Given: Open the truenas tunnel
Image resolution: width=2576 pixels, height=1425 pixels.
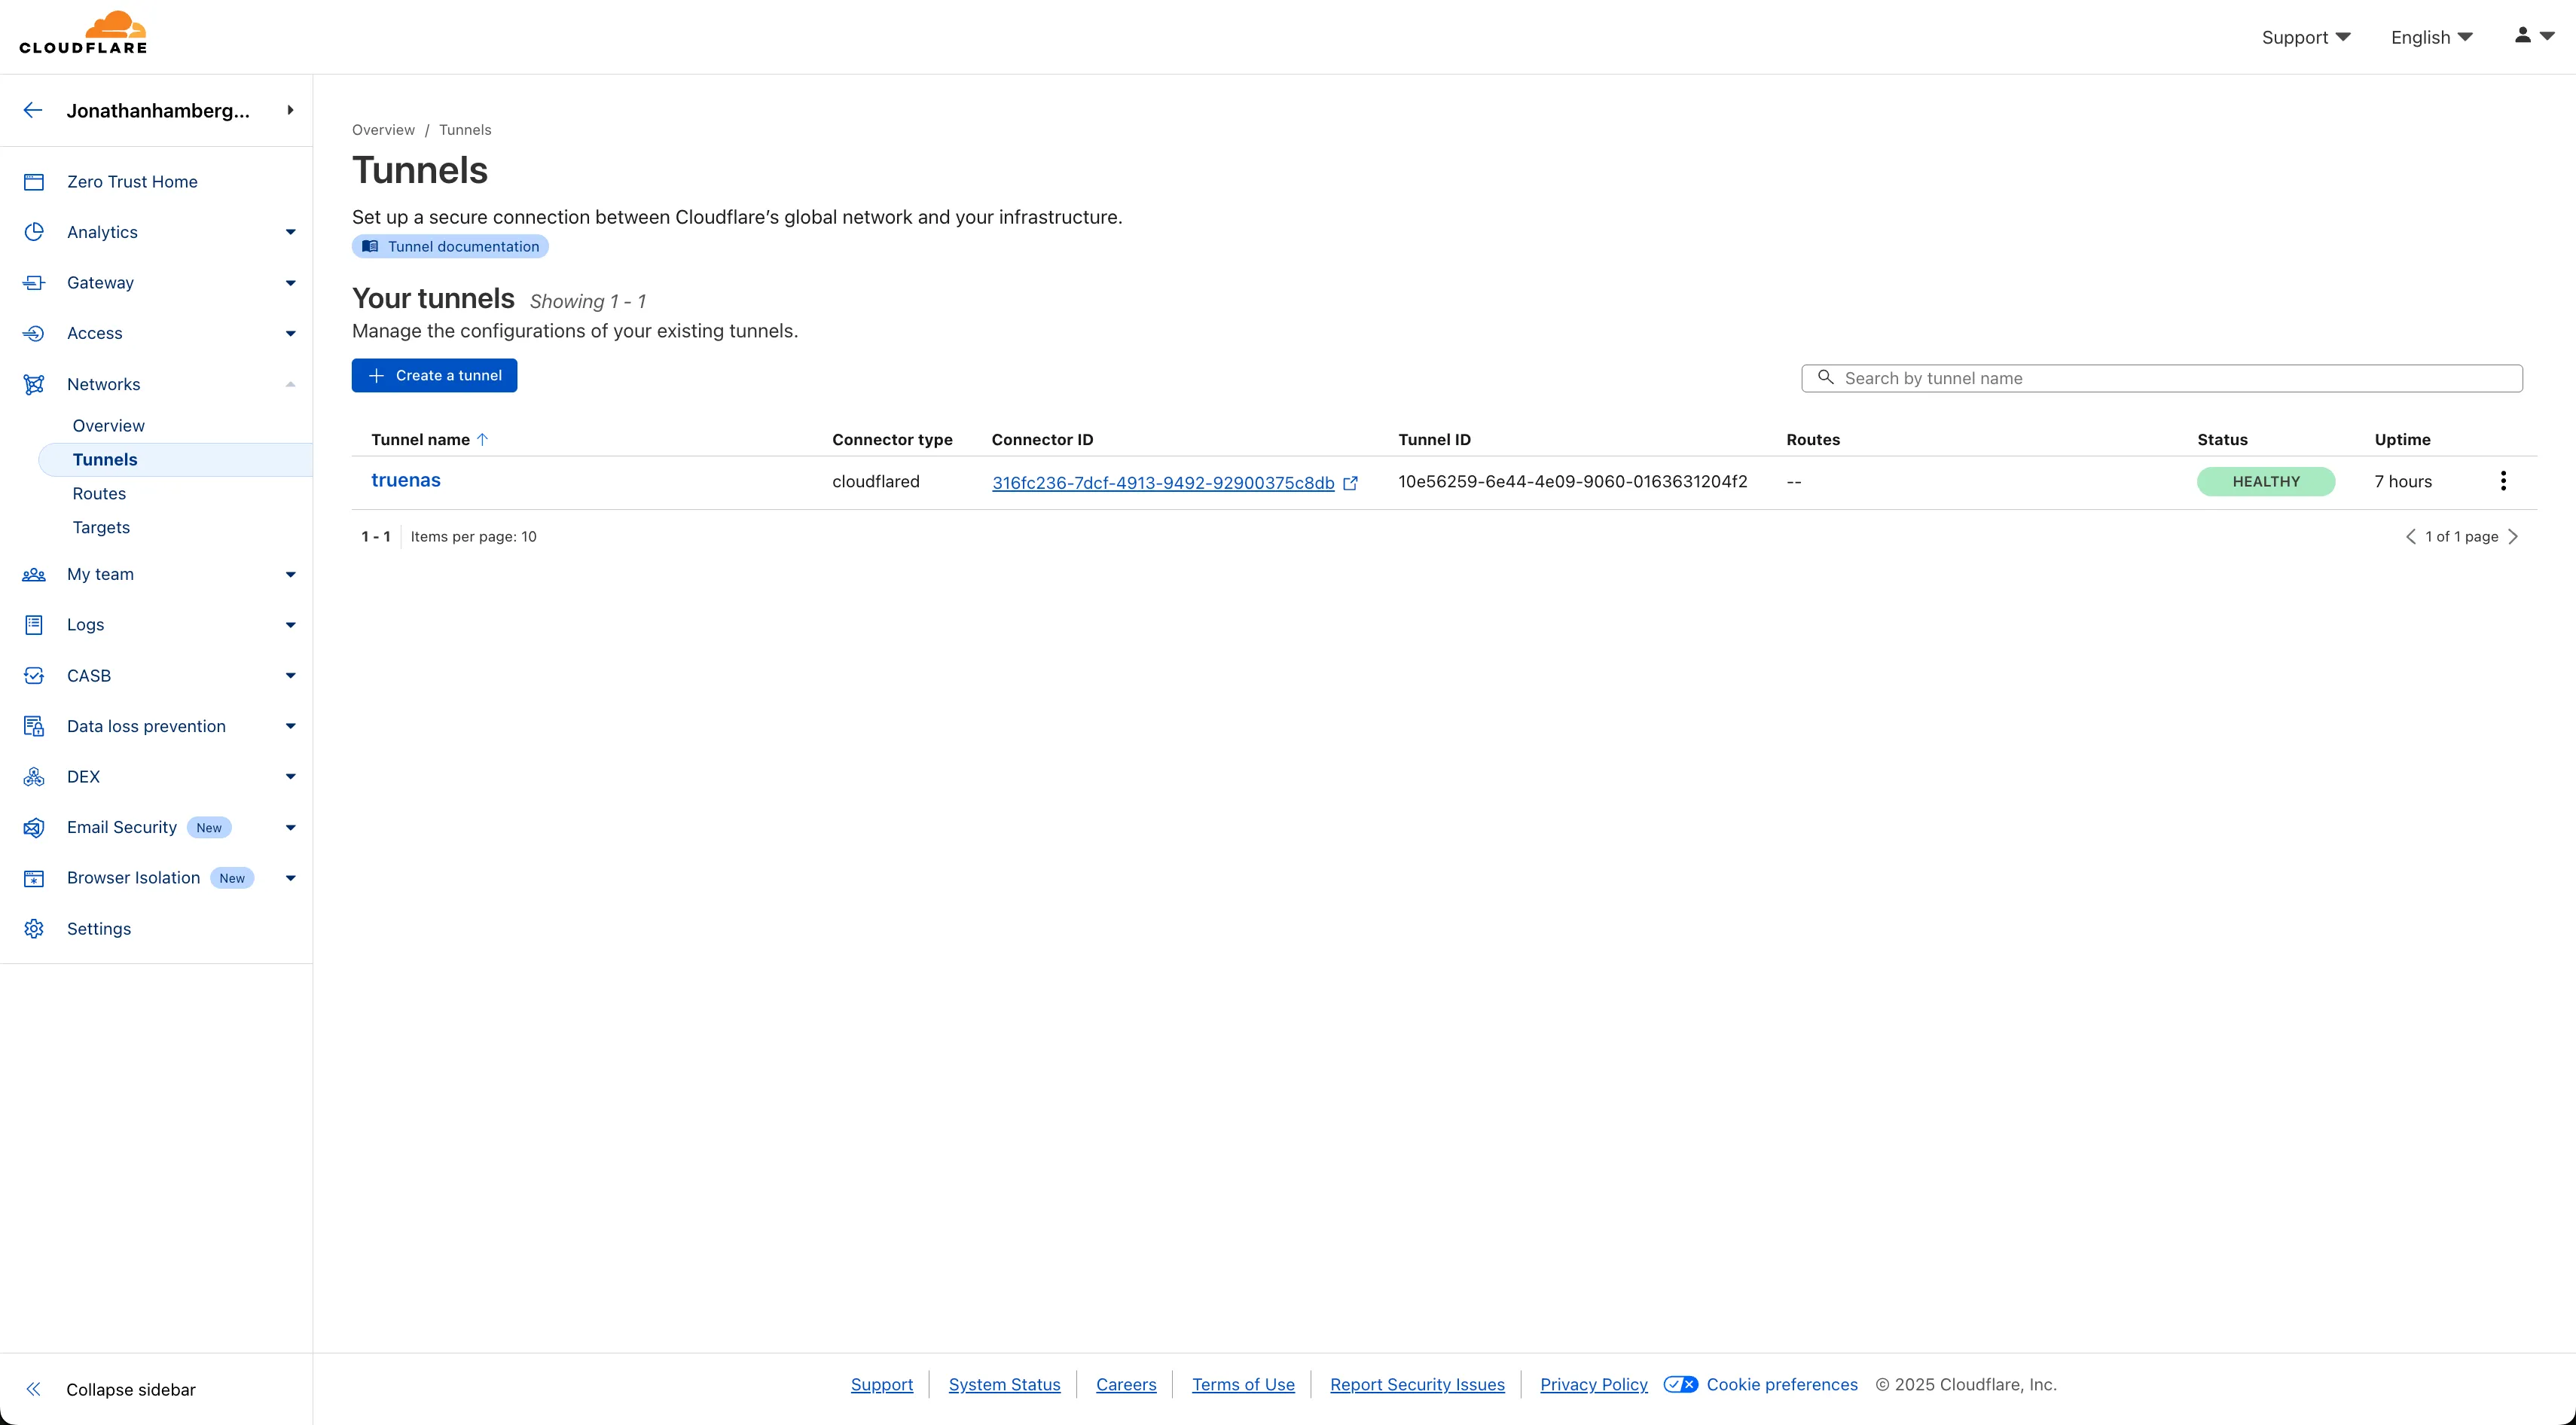Looking at the screenshot, I should [406, 480].
